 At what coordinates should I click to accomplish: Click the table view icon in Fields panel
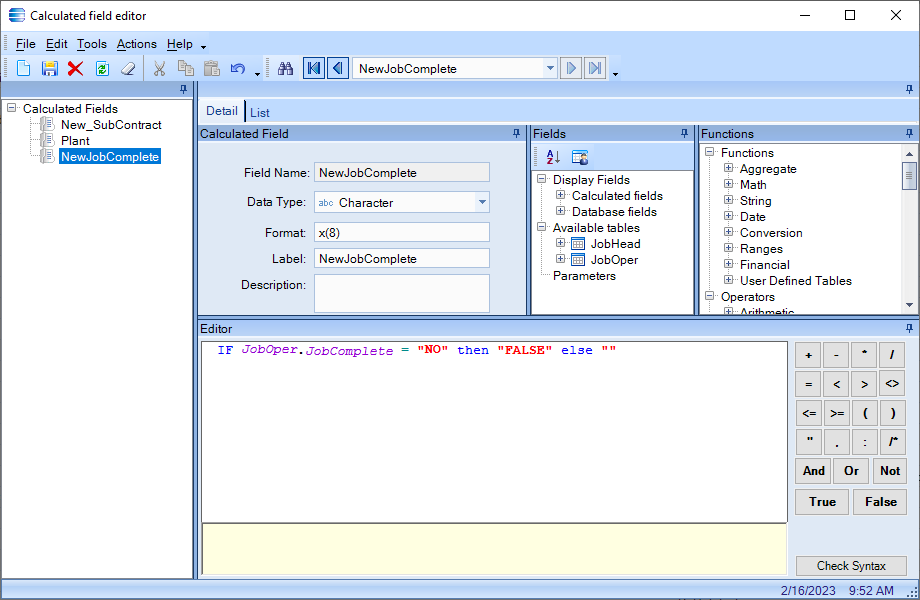(580, 157)
